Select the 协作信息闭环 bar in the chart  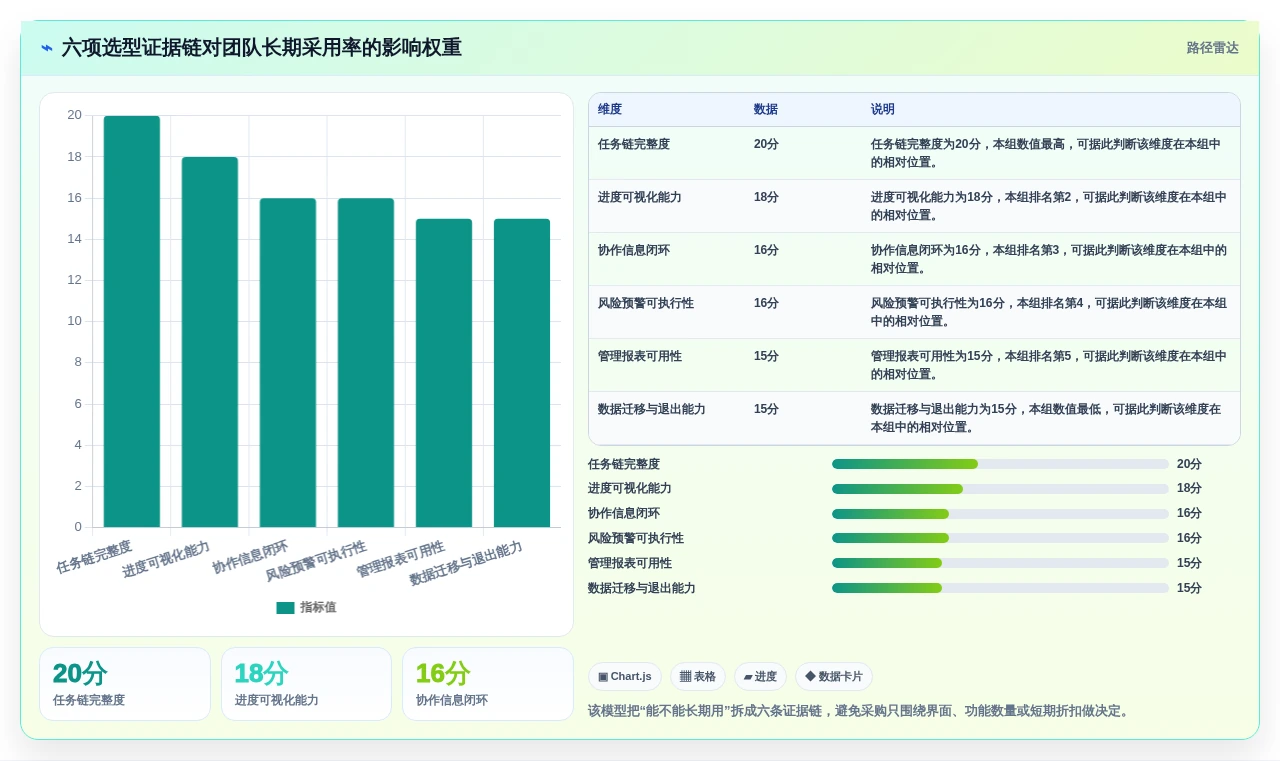coord(288,363)
